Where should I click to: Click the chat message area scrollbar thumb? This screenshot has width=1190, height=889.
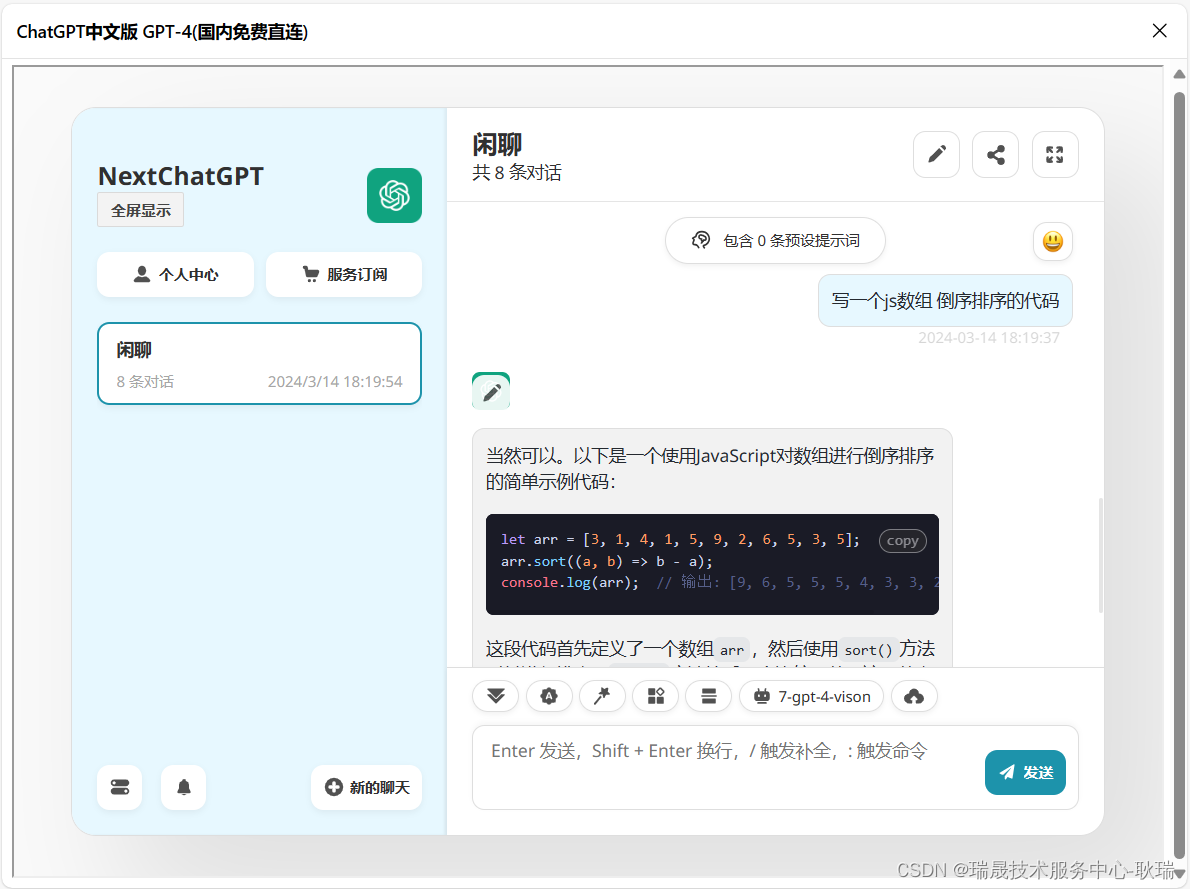coord(1100,555)
